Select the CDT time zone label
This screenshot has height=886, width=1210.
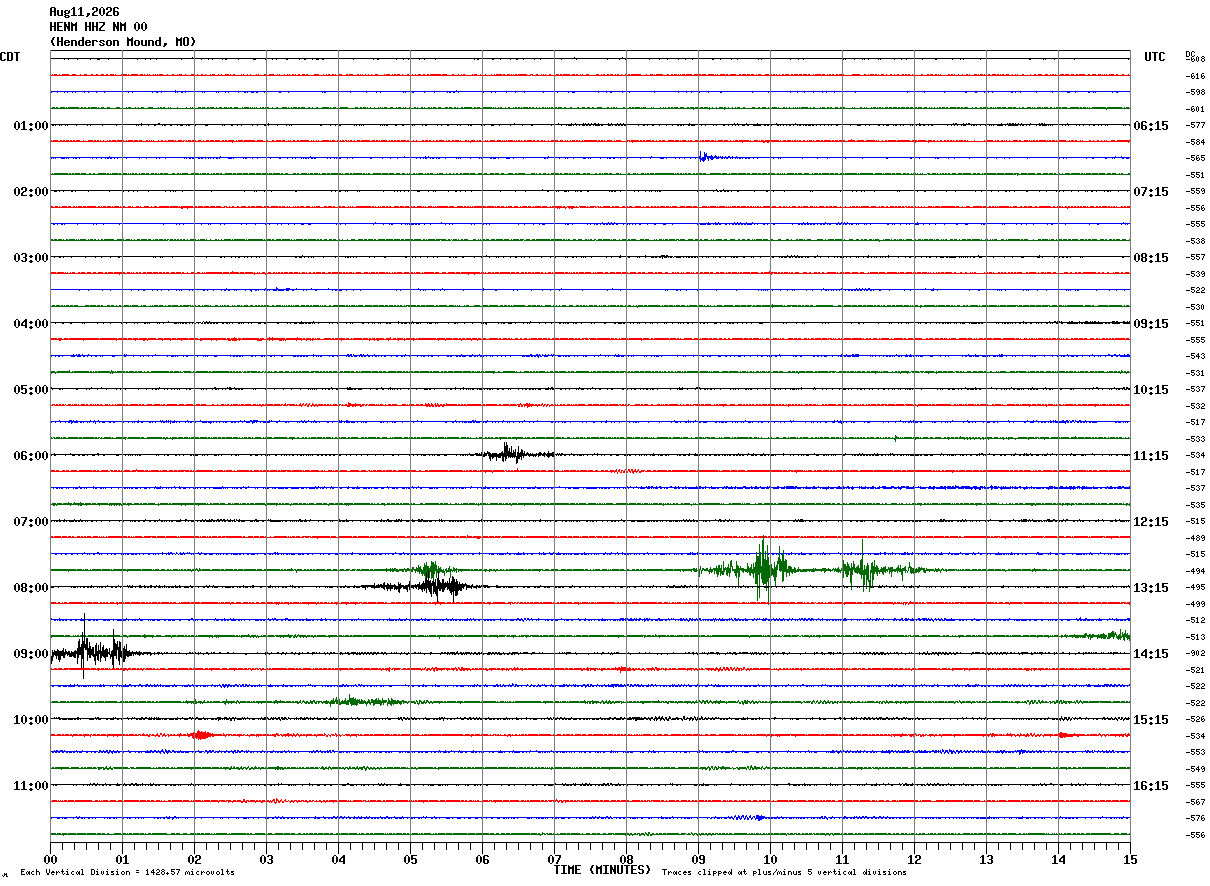[x=10, y=57]
